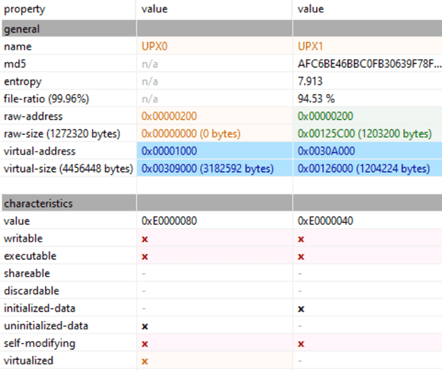Click the "writable" property label
The height and width of the screenshot is (371, 442).
click(23, 238)
